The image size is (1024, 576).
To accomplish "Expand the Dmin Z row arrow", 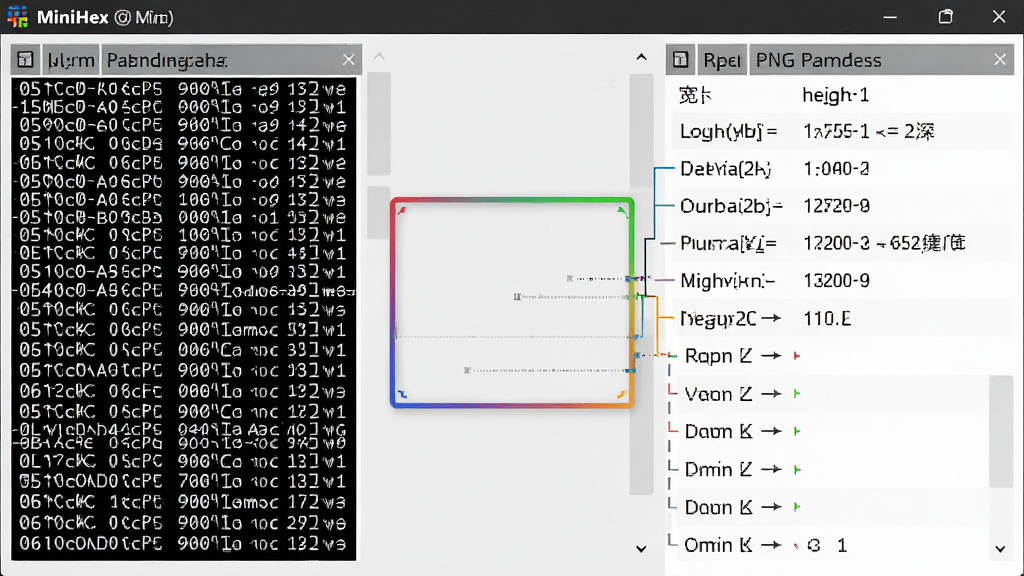I will (x=771, y=470).
